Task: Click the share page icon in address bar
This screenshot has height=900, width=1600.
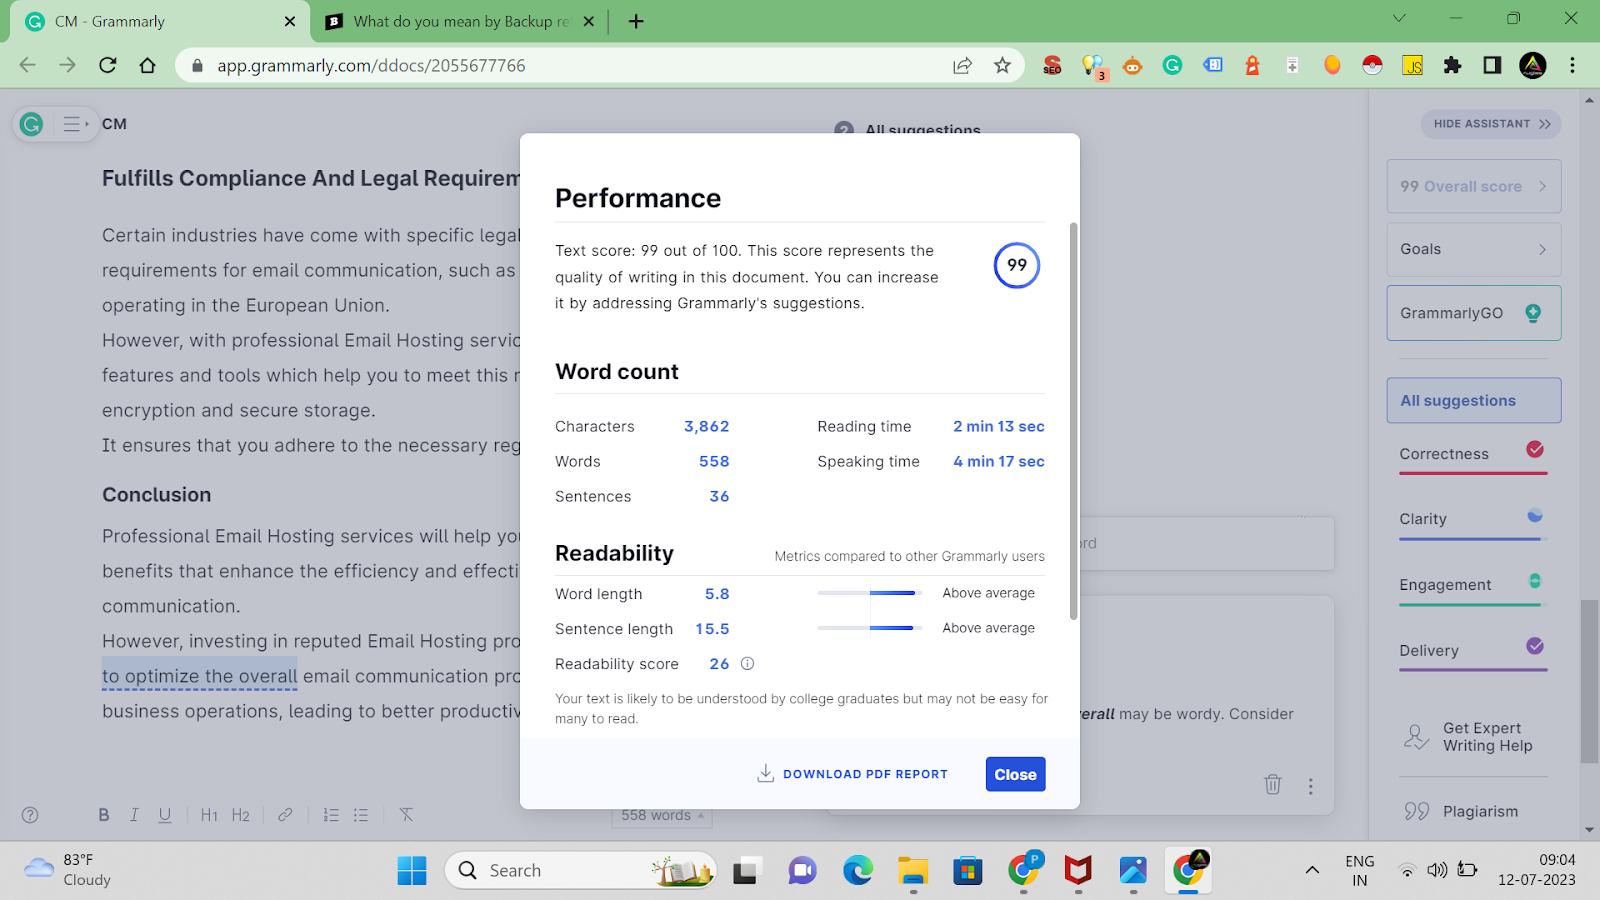Action: coord(962,65)
